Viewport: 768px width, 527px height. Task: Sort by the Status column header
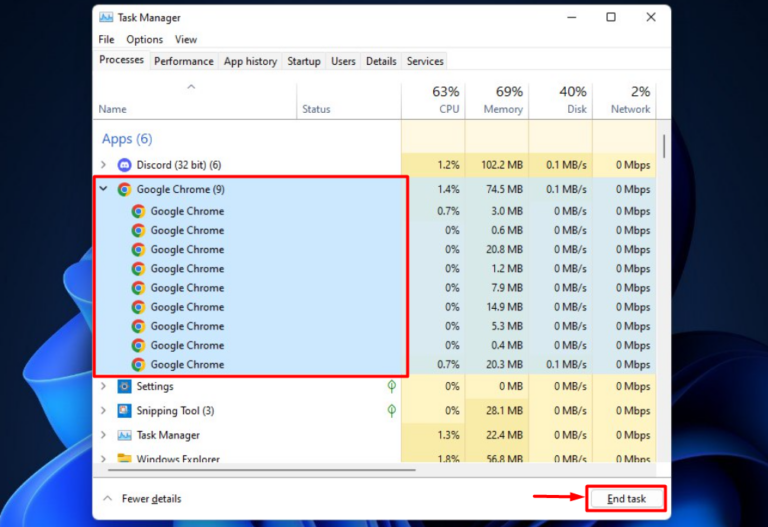tap(349, 101)
